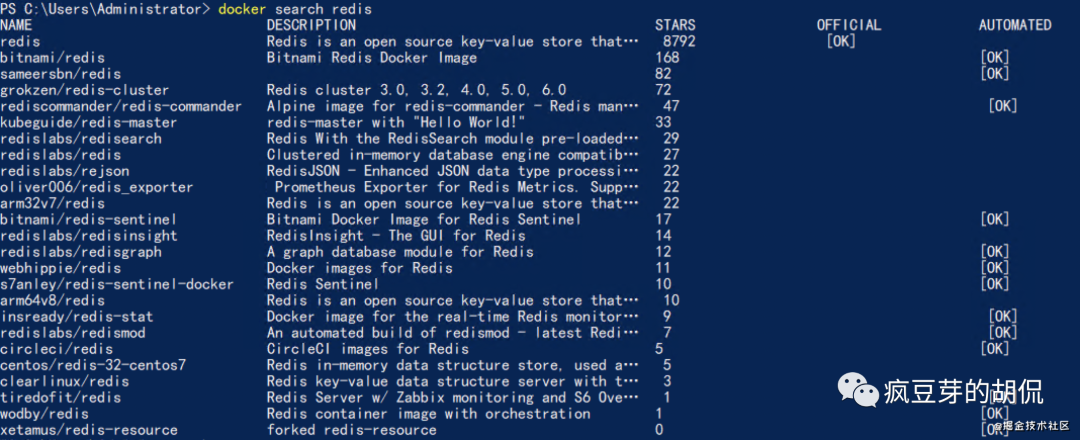Click the centos/redis-32-centos7 image name
Image resolution: width=1080 pixels, height=440 pixels.
pyautogui.click(x=93, y=365)
